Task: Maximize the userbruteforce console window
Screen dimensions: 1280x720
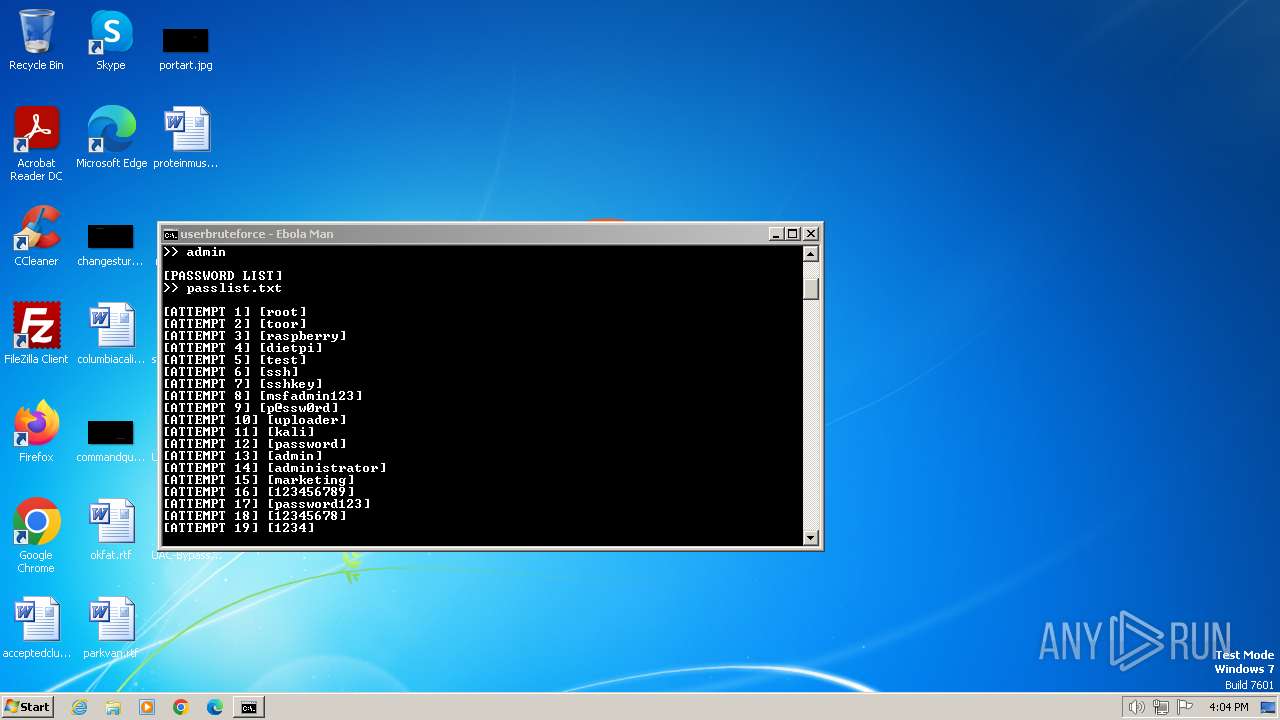Action: coord(793,234)
